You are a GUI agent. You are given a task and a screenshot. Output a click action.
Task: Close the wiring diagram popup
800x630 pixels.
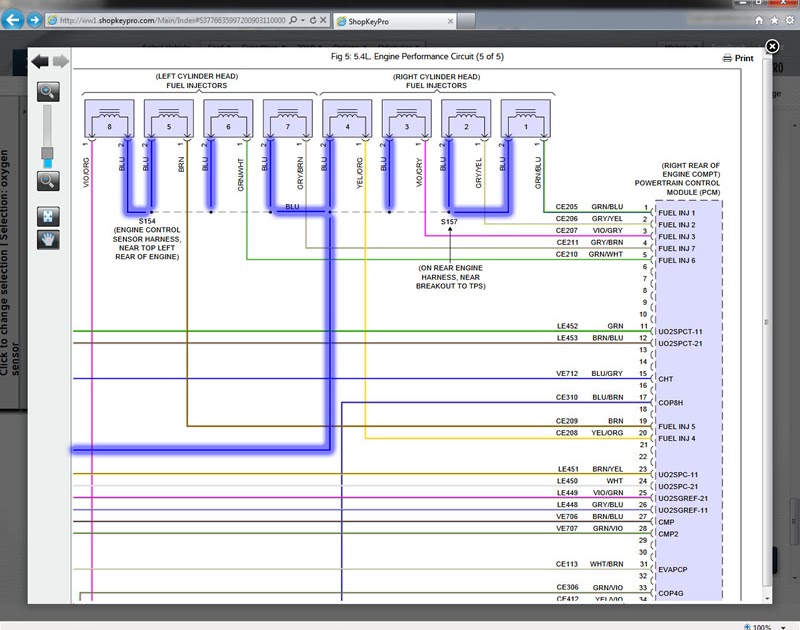[772, 46]
